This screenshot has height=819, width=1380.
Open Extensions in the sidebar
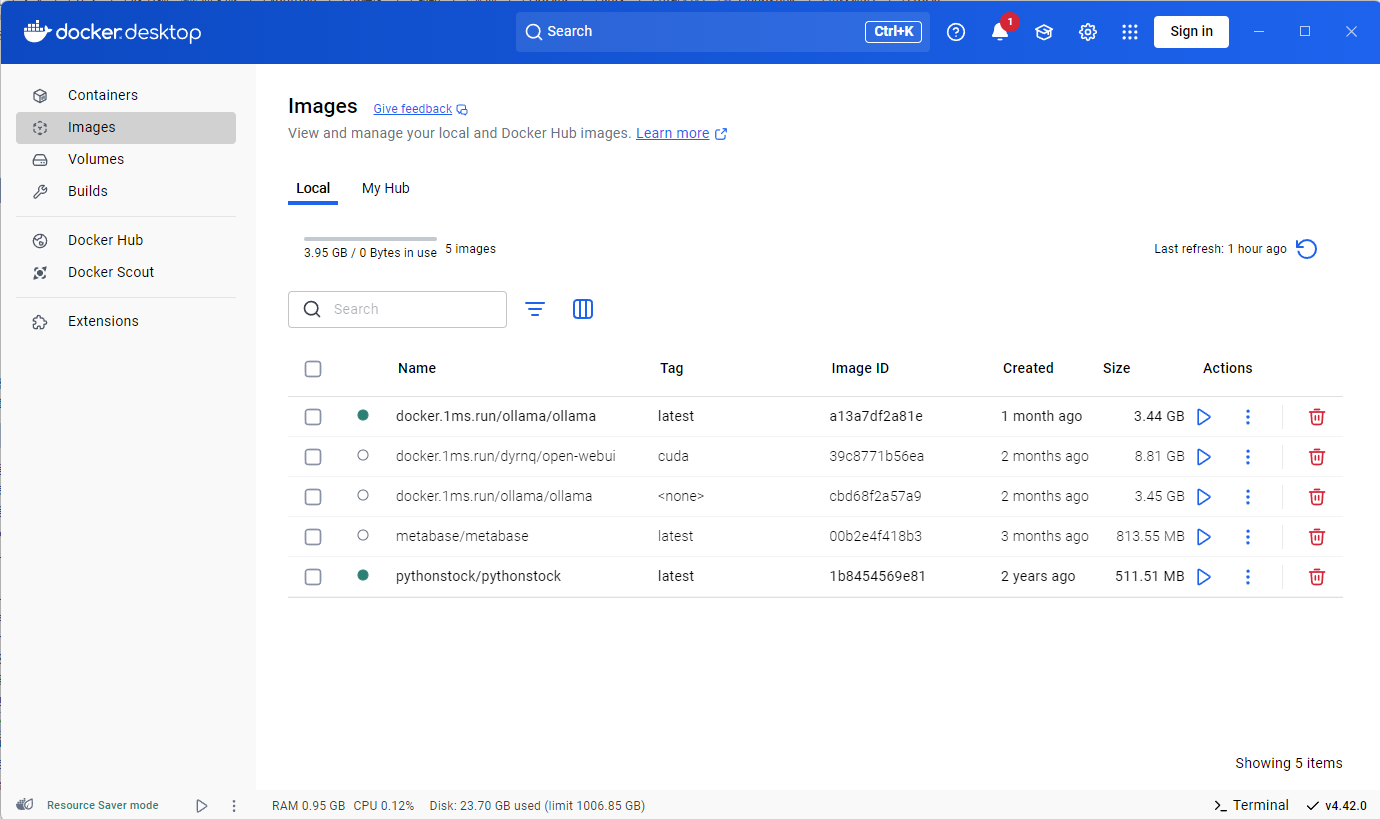point(126,322)
